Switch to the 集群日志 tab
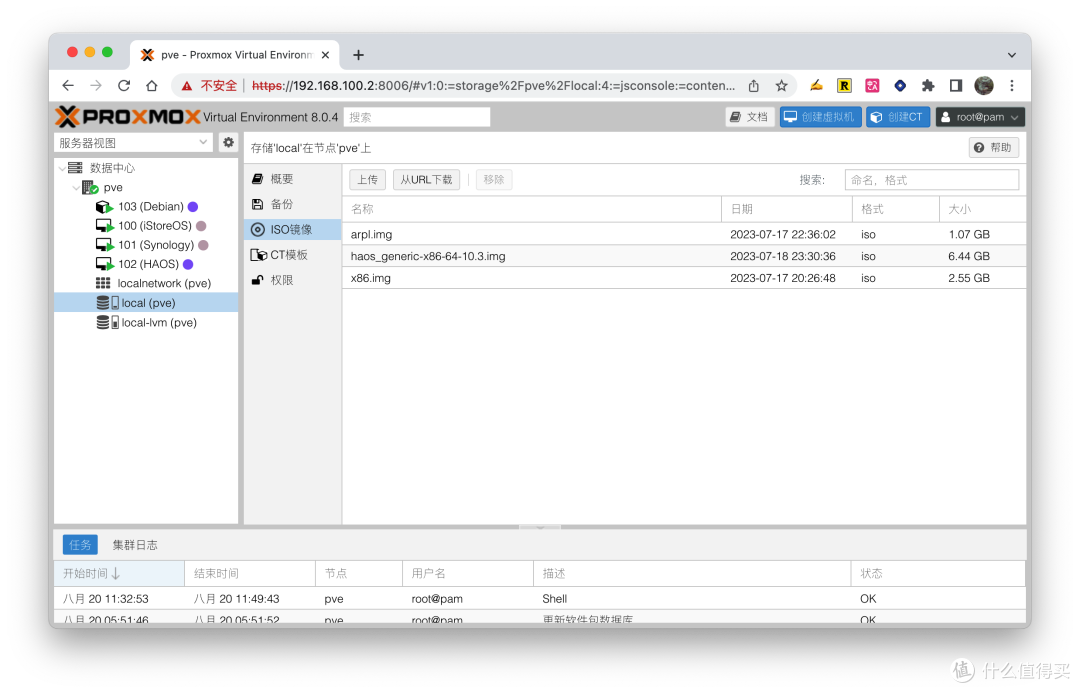Viewport: 1080px width, 693px height. [x=135, y=545]
